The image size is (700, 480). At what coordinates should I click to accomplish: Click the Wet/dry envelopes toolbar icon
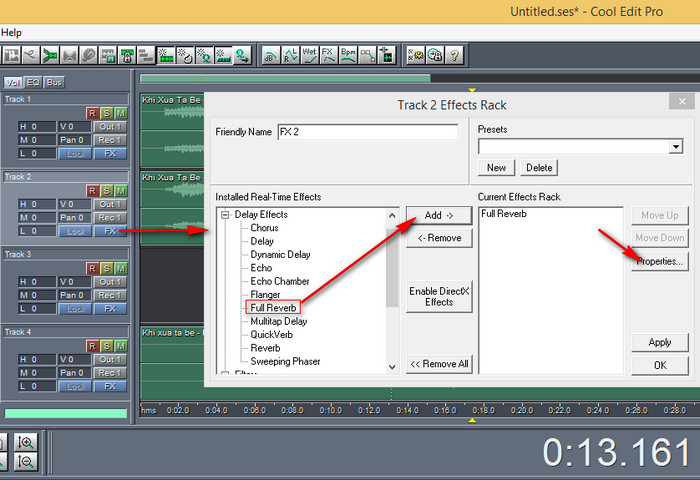[x=309, y=56]
